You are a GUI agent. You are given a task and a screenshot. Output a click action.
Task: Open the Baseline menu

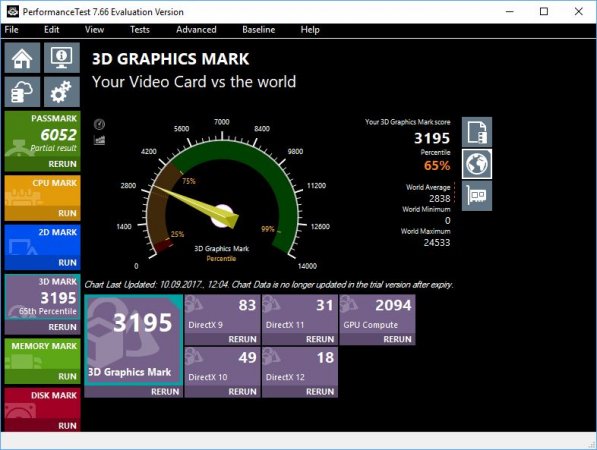(259, 30)
